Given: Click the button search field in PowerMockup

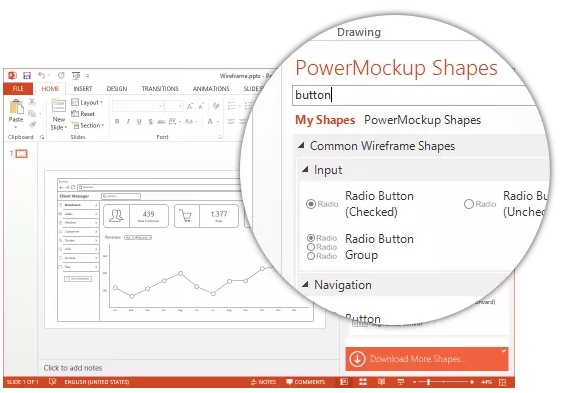Looking at the screenshot, I should click(414, 95).
